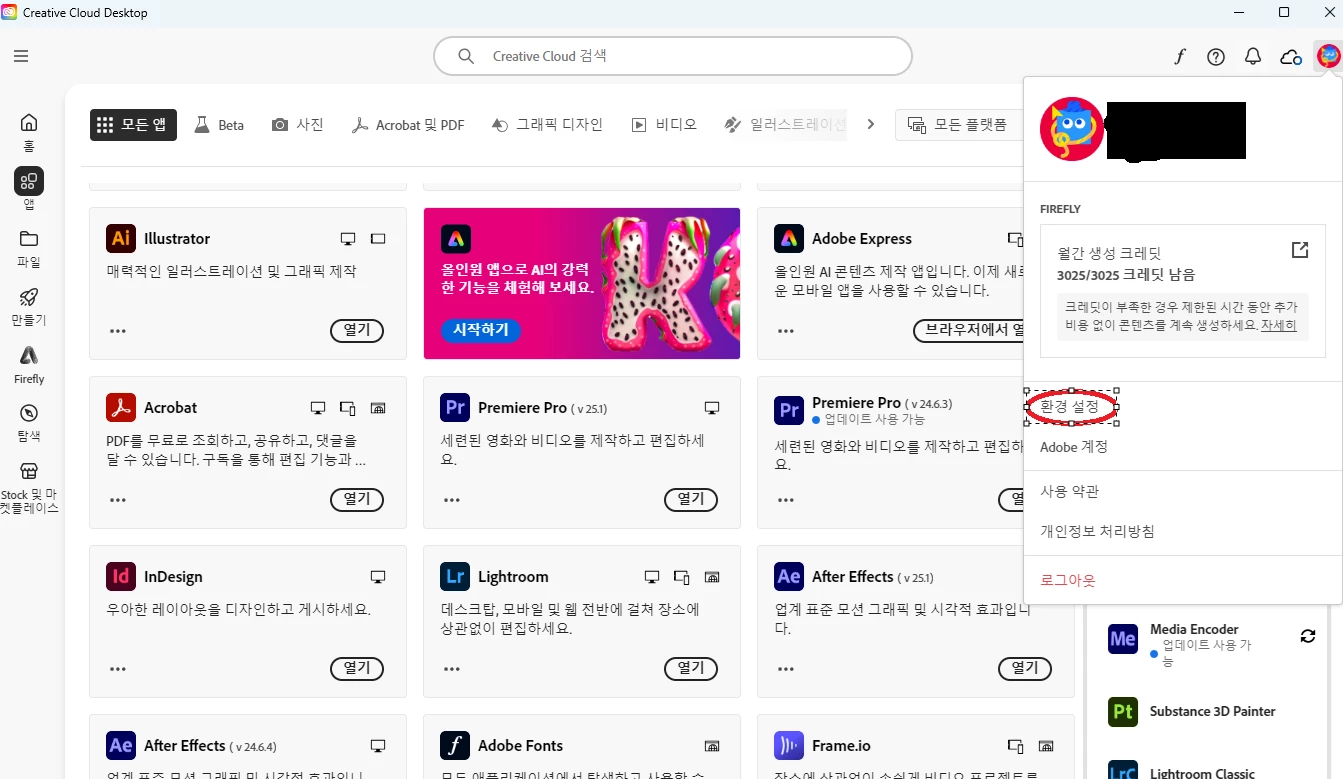Click the large profile avatar in the account panel
Viewport: 1343px width, 779px height.
click(1072, 129)
